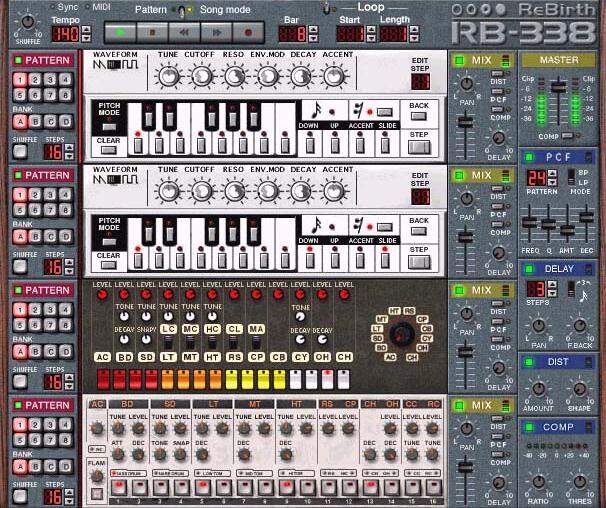This screenshot has height=508, width=606.
Task: Select bank C in first synth section
Action: coord(51,121)
